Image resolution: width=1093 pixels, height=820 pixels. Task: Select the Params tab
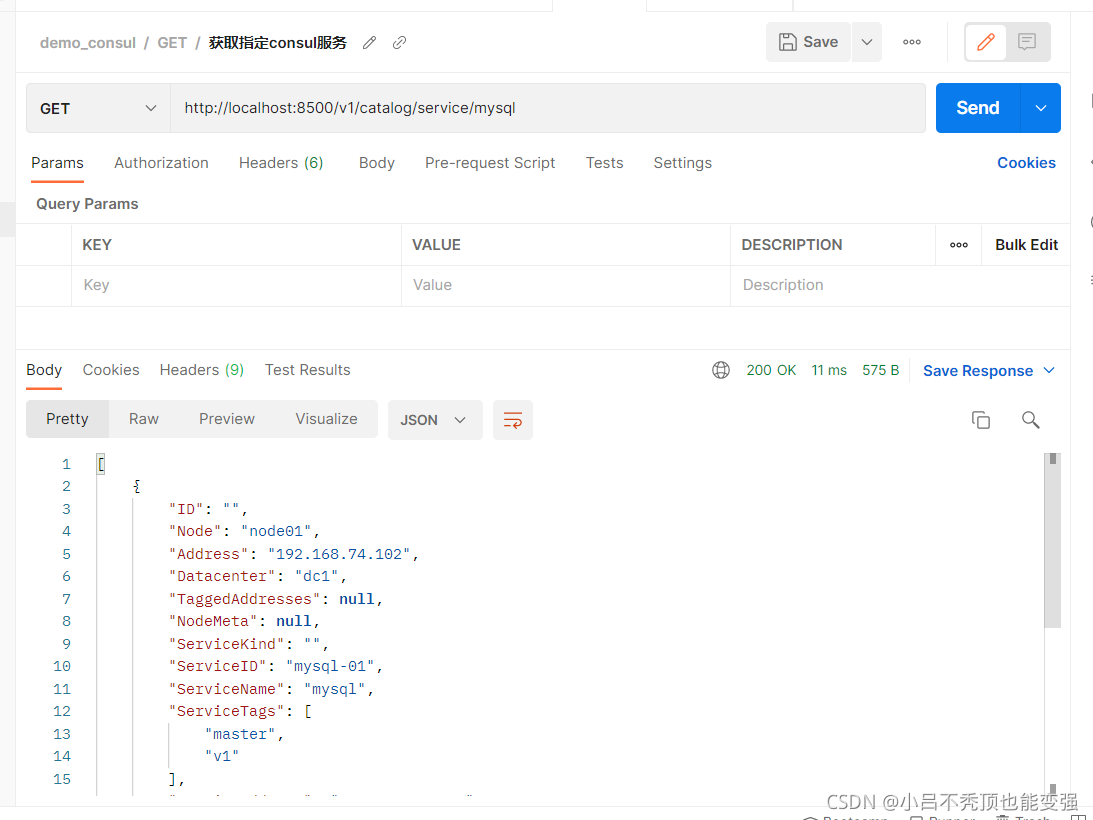[x=57, y=163]
